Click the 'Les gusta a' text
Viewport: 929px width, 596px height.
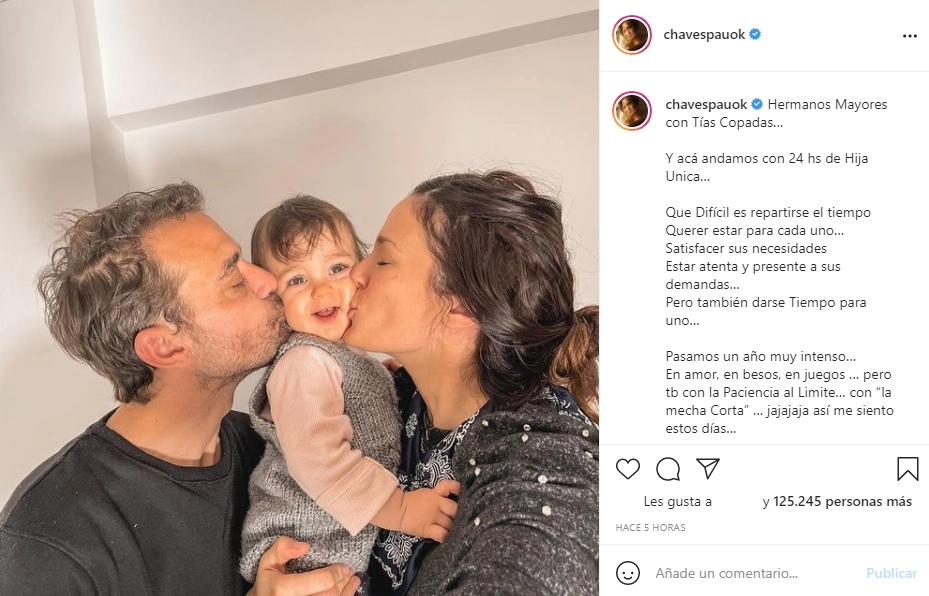click(x=677, y=502)
